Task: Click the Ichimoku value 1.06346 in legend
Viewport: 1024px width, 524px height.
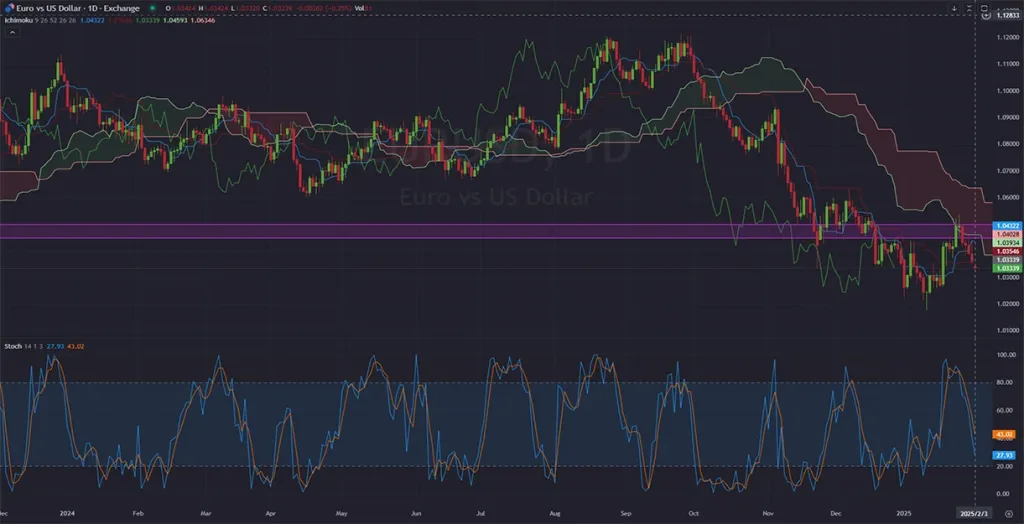Action: click(205, 20)
